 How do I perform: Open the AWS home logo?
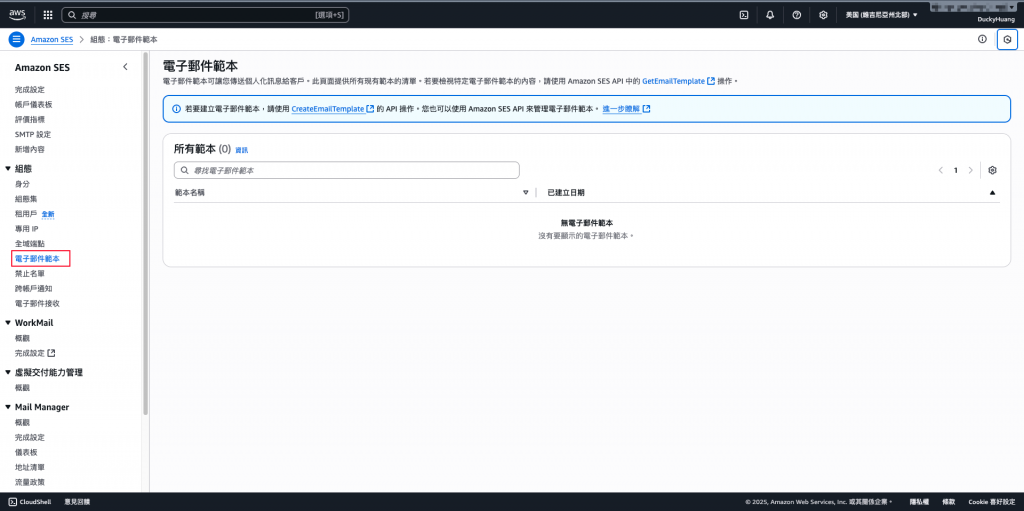(18, 14)
